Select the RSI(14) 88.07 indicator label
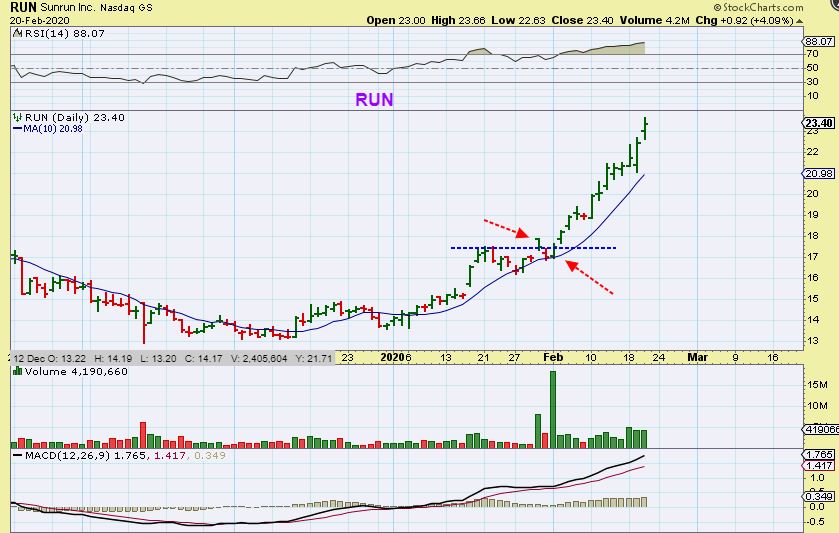 pos(65,33)
